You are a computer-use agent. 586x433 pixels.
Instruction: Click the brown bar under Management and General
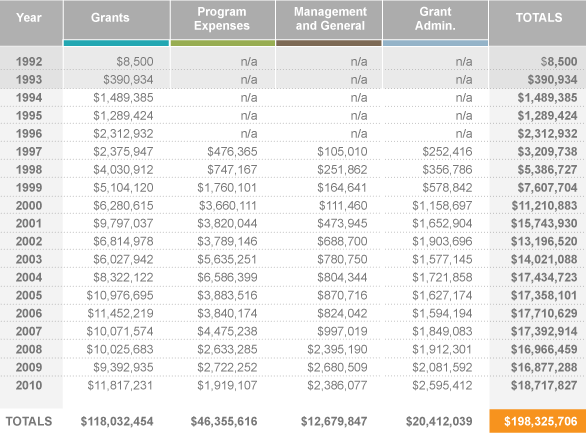point(329,43)
